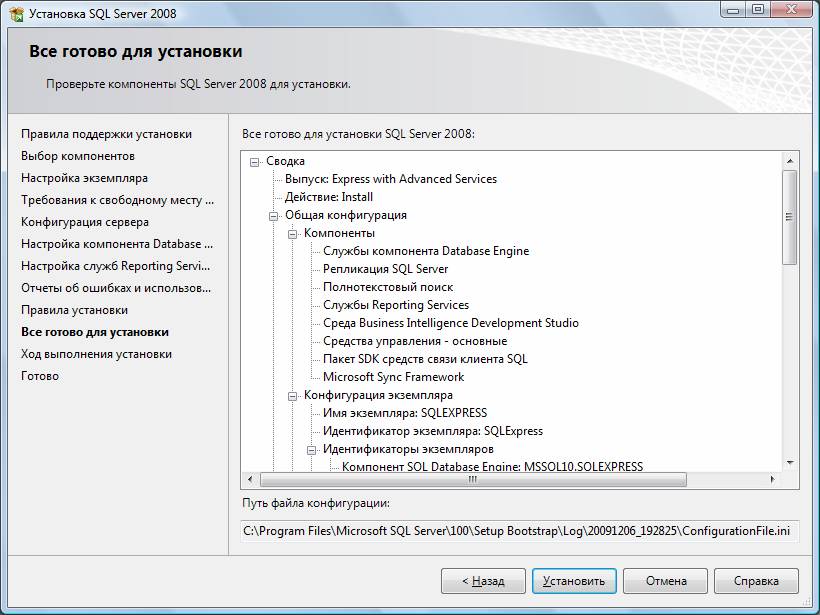Click the horizontal scrollbar thumb in the tree
Viewport: 820px width, 615px height.
[x=472, y=480]
